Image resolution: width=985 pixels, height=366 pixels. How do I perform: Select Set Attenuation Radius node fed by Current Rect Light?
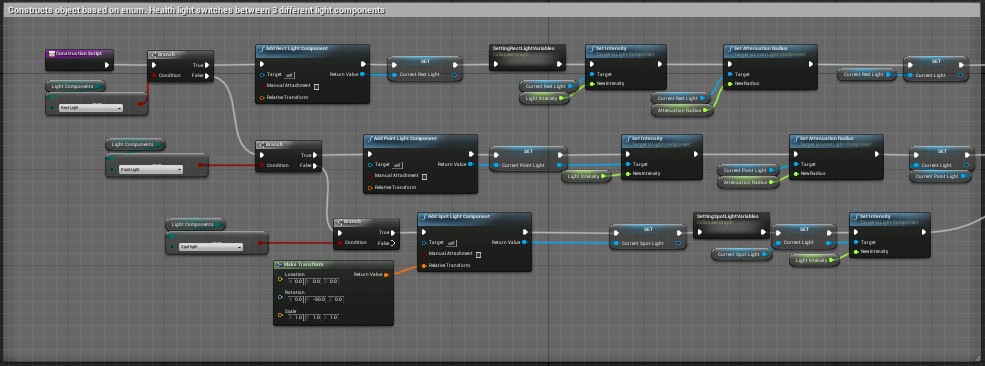(770, 67)
